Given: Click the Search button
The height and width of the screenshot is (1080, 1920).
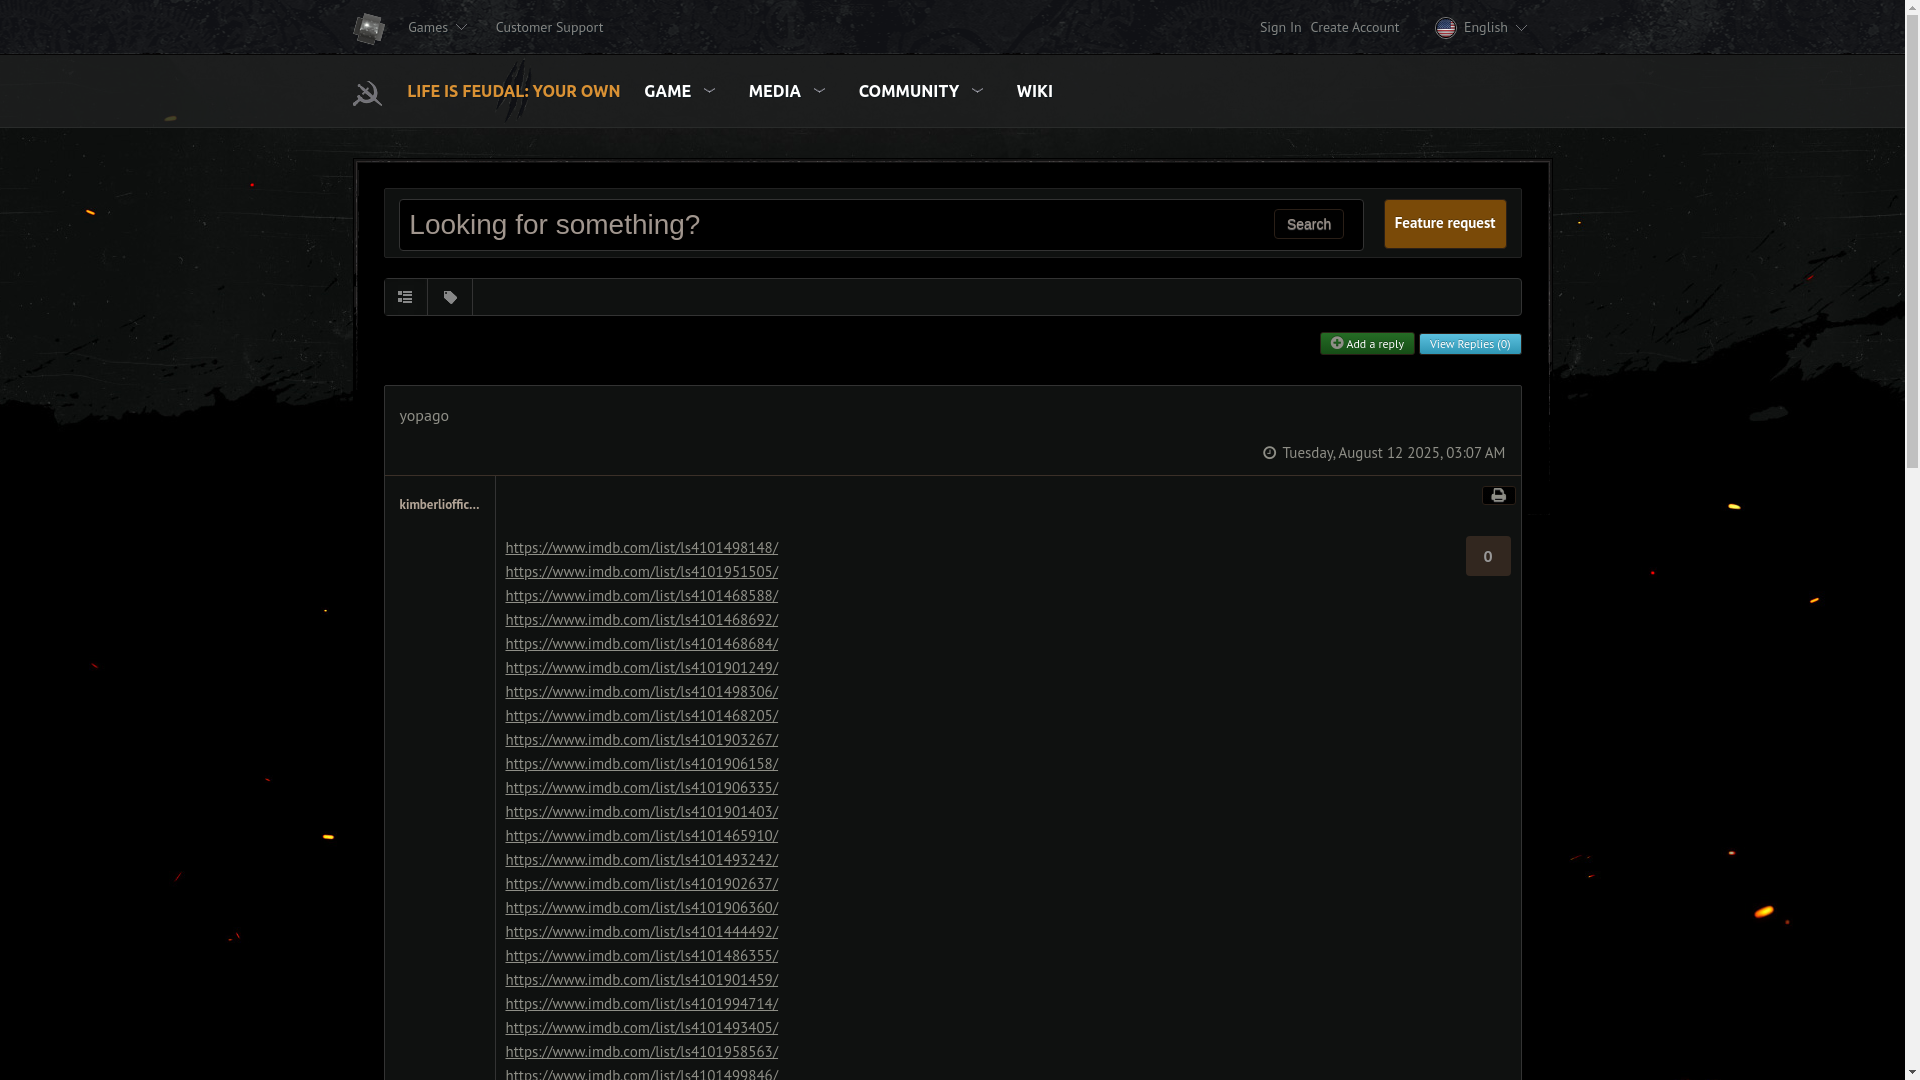Looking at the screenshot, I should pos(1308,224).
